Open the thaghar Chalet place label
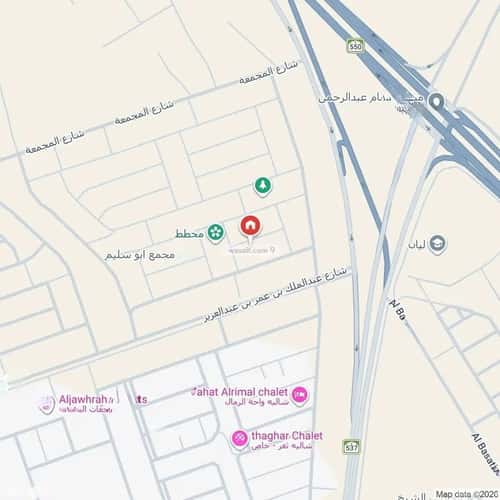 [x=287, y=440]
